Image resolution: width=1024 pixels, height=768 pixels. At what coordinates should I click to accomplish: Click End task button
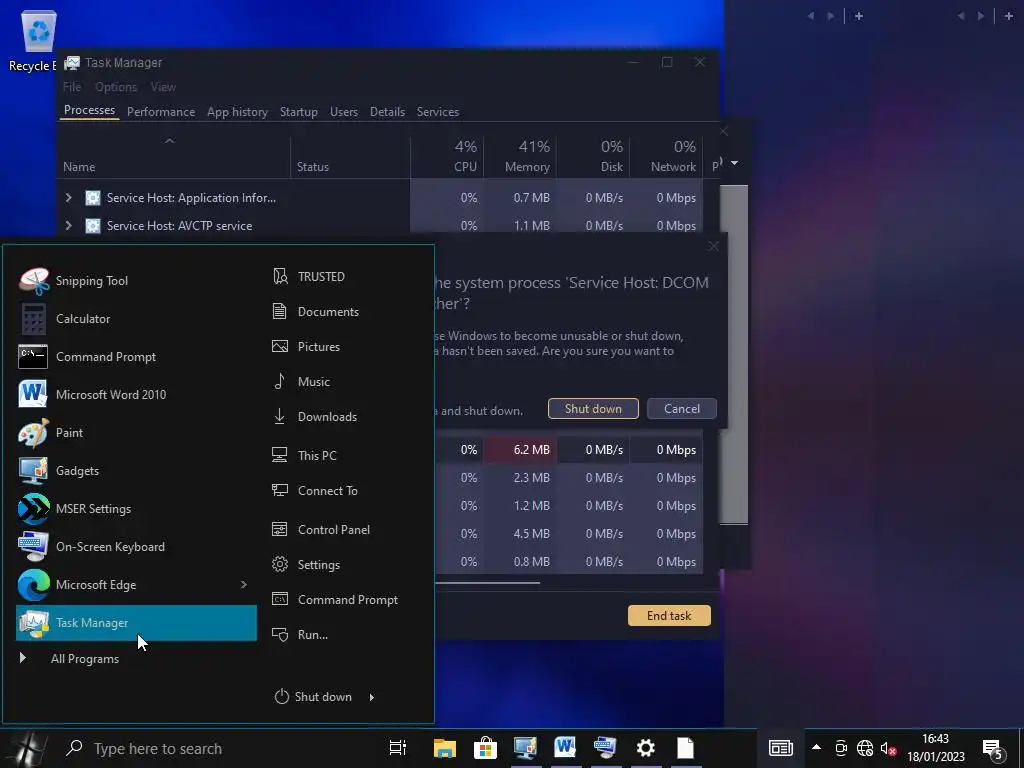pos(669,615)
